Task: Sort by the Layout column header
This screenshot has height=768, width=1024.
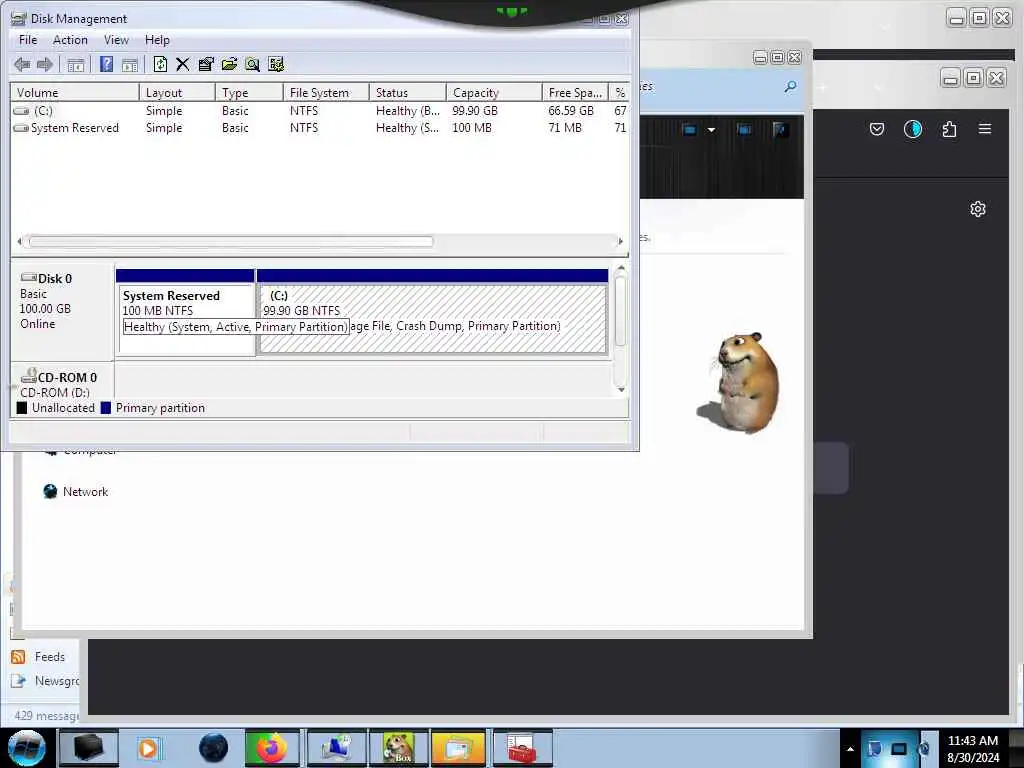Action: click(177, 93)
